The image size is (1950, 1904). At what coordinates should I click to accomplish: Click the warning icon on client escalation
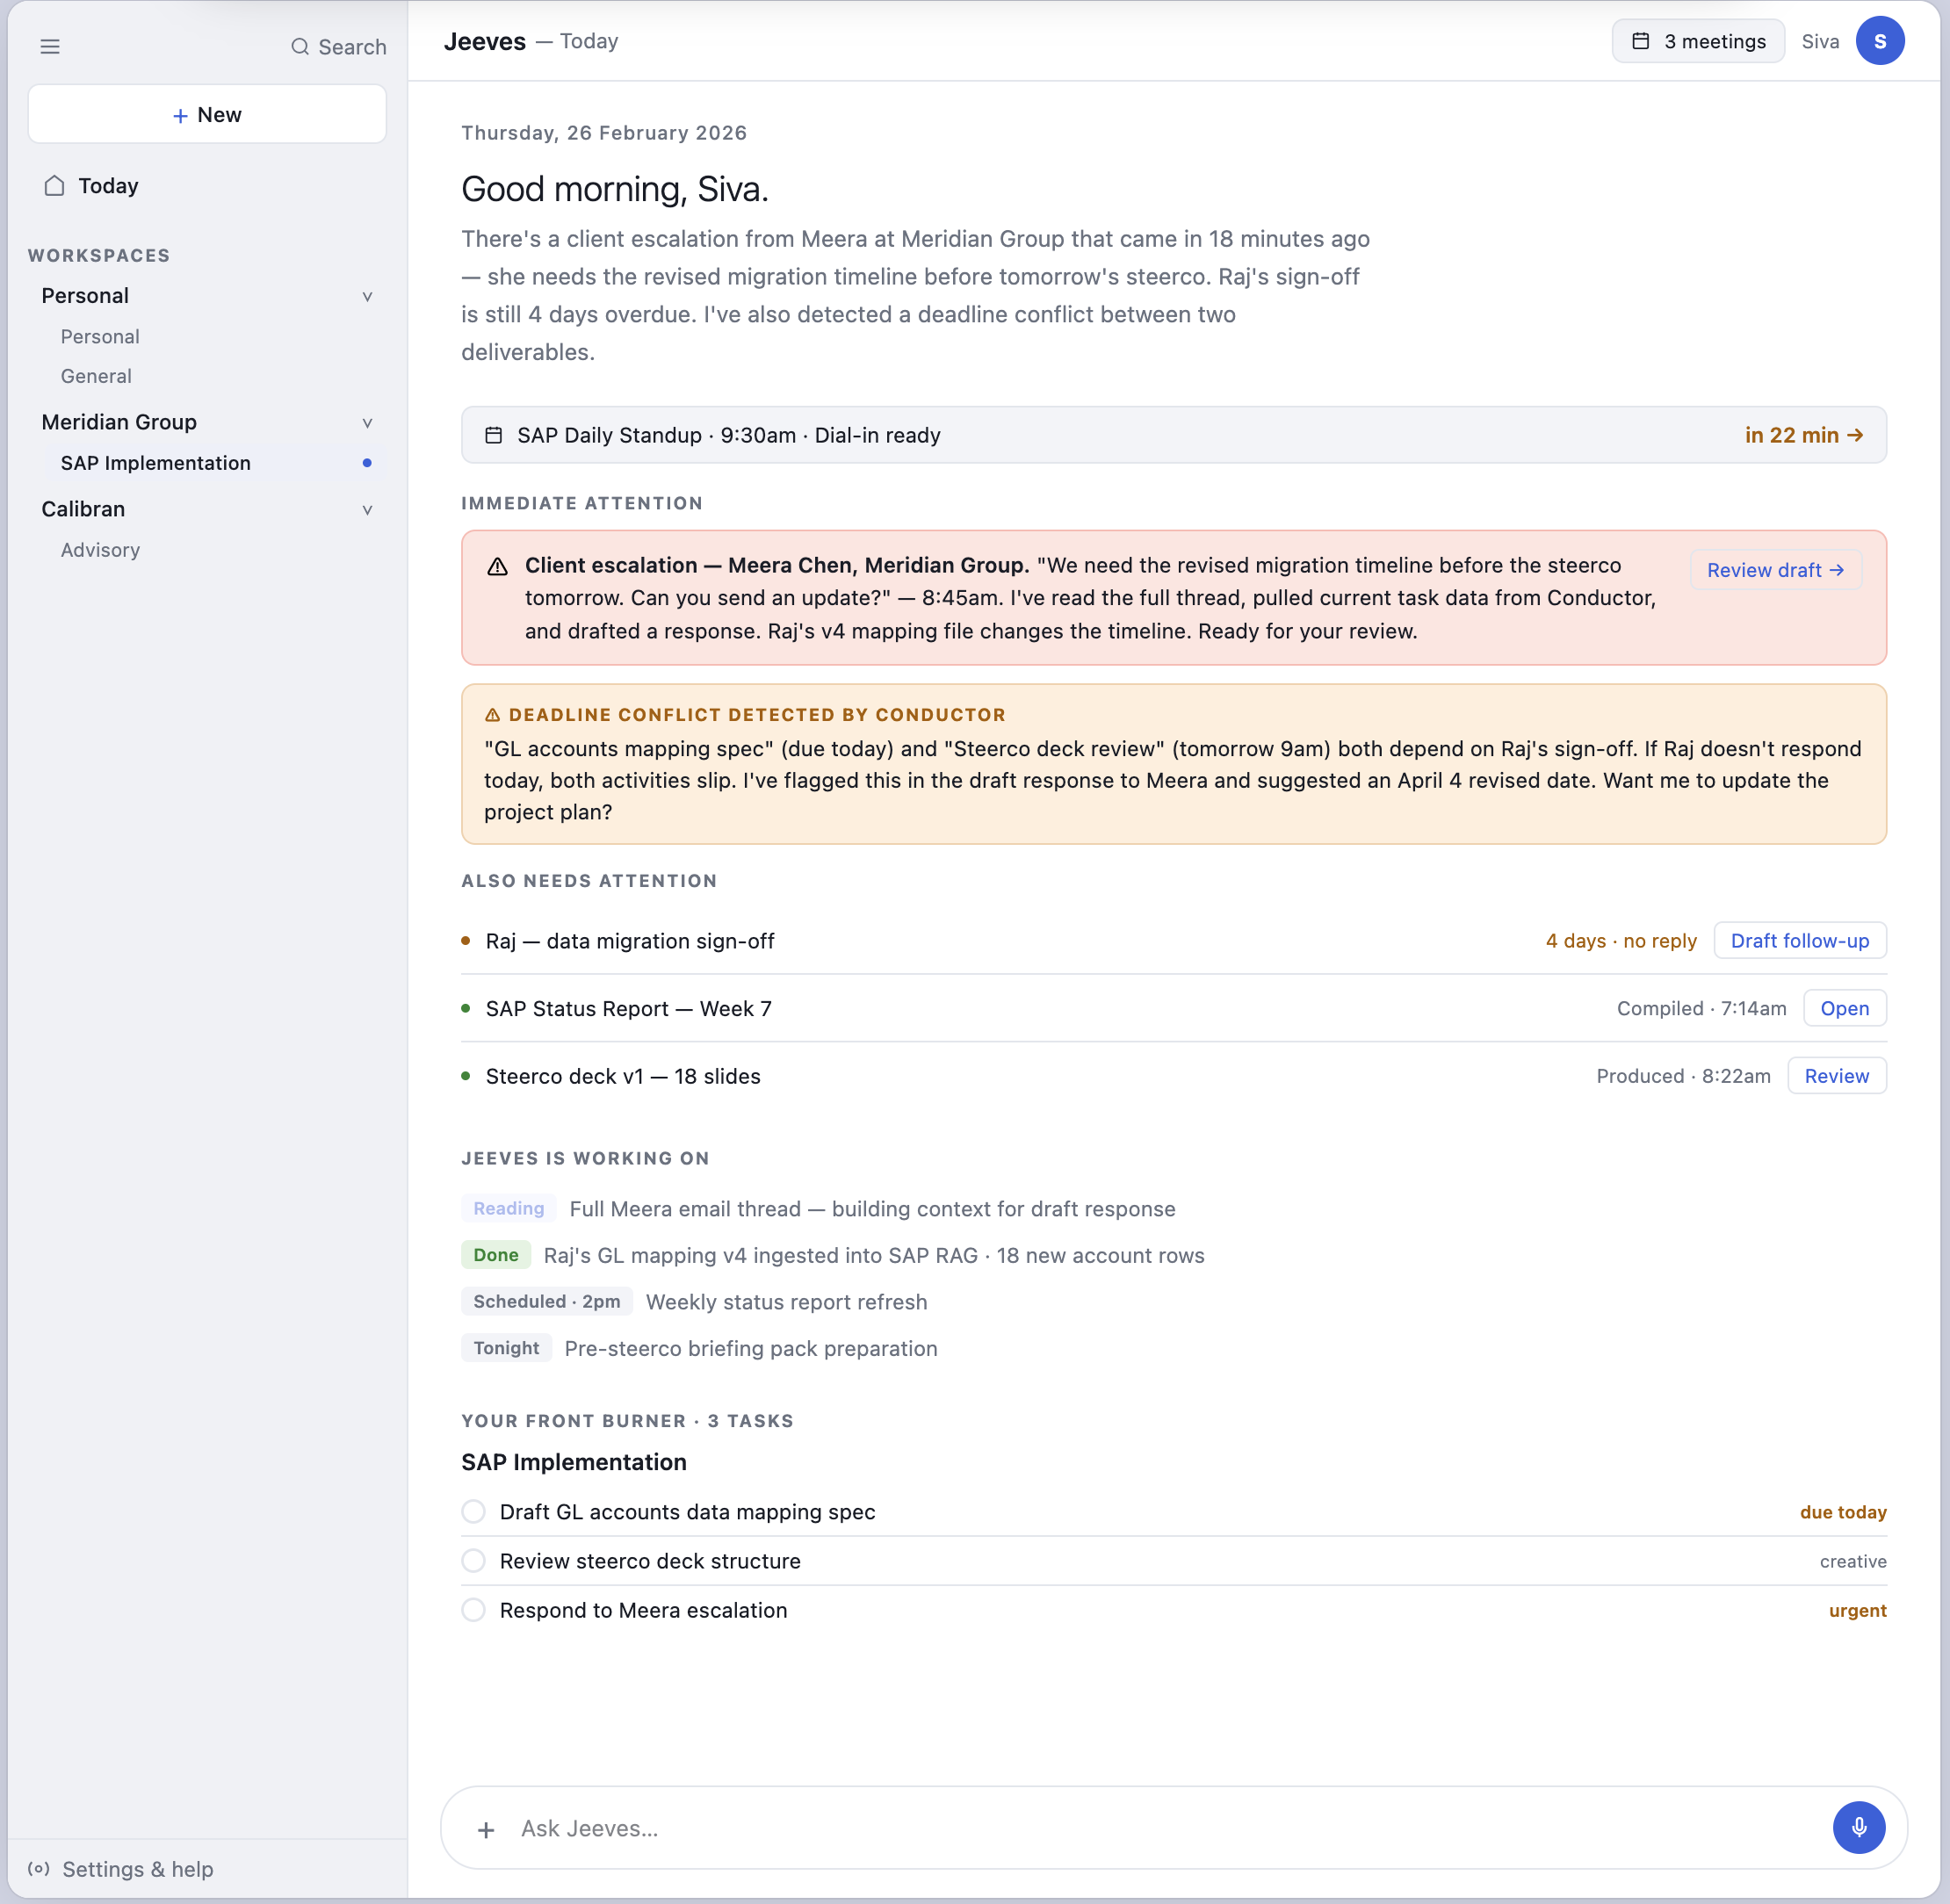[x=497, y=567]
